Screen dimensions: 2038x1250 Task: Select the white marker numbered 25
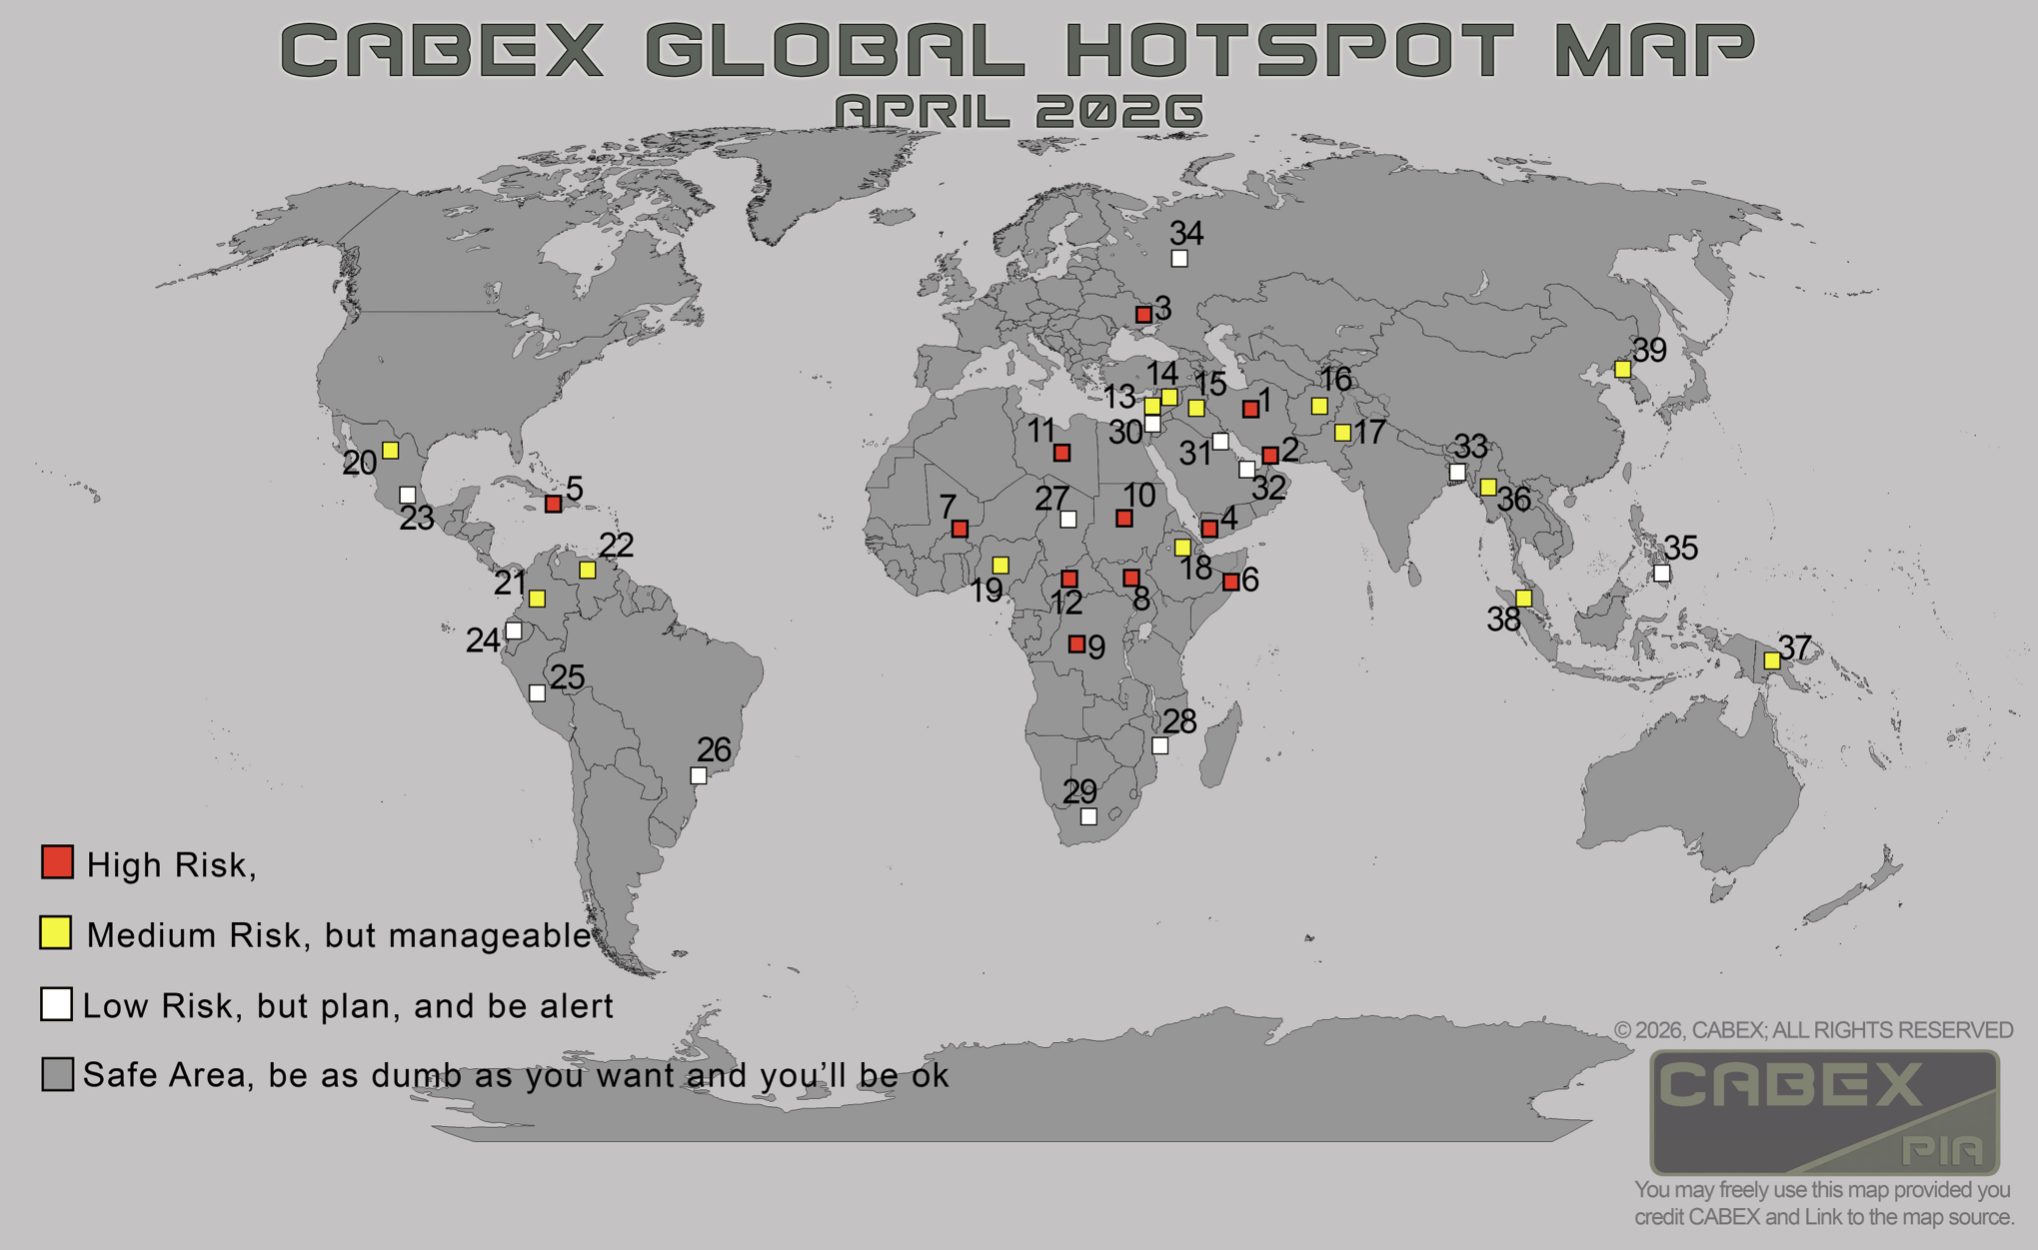pyautogui.click(x=537, y=693)
